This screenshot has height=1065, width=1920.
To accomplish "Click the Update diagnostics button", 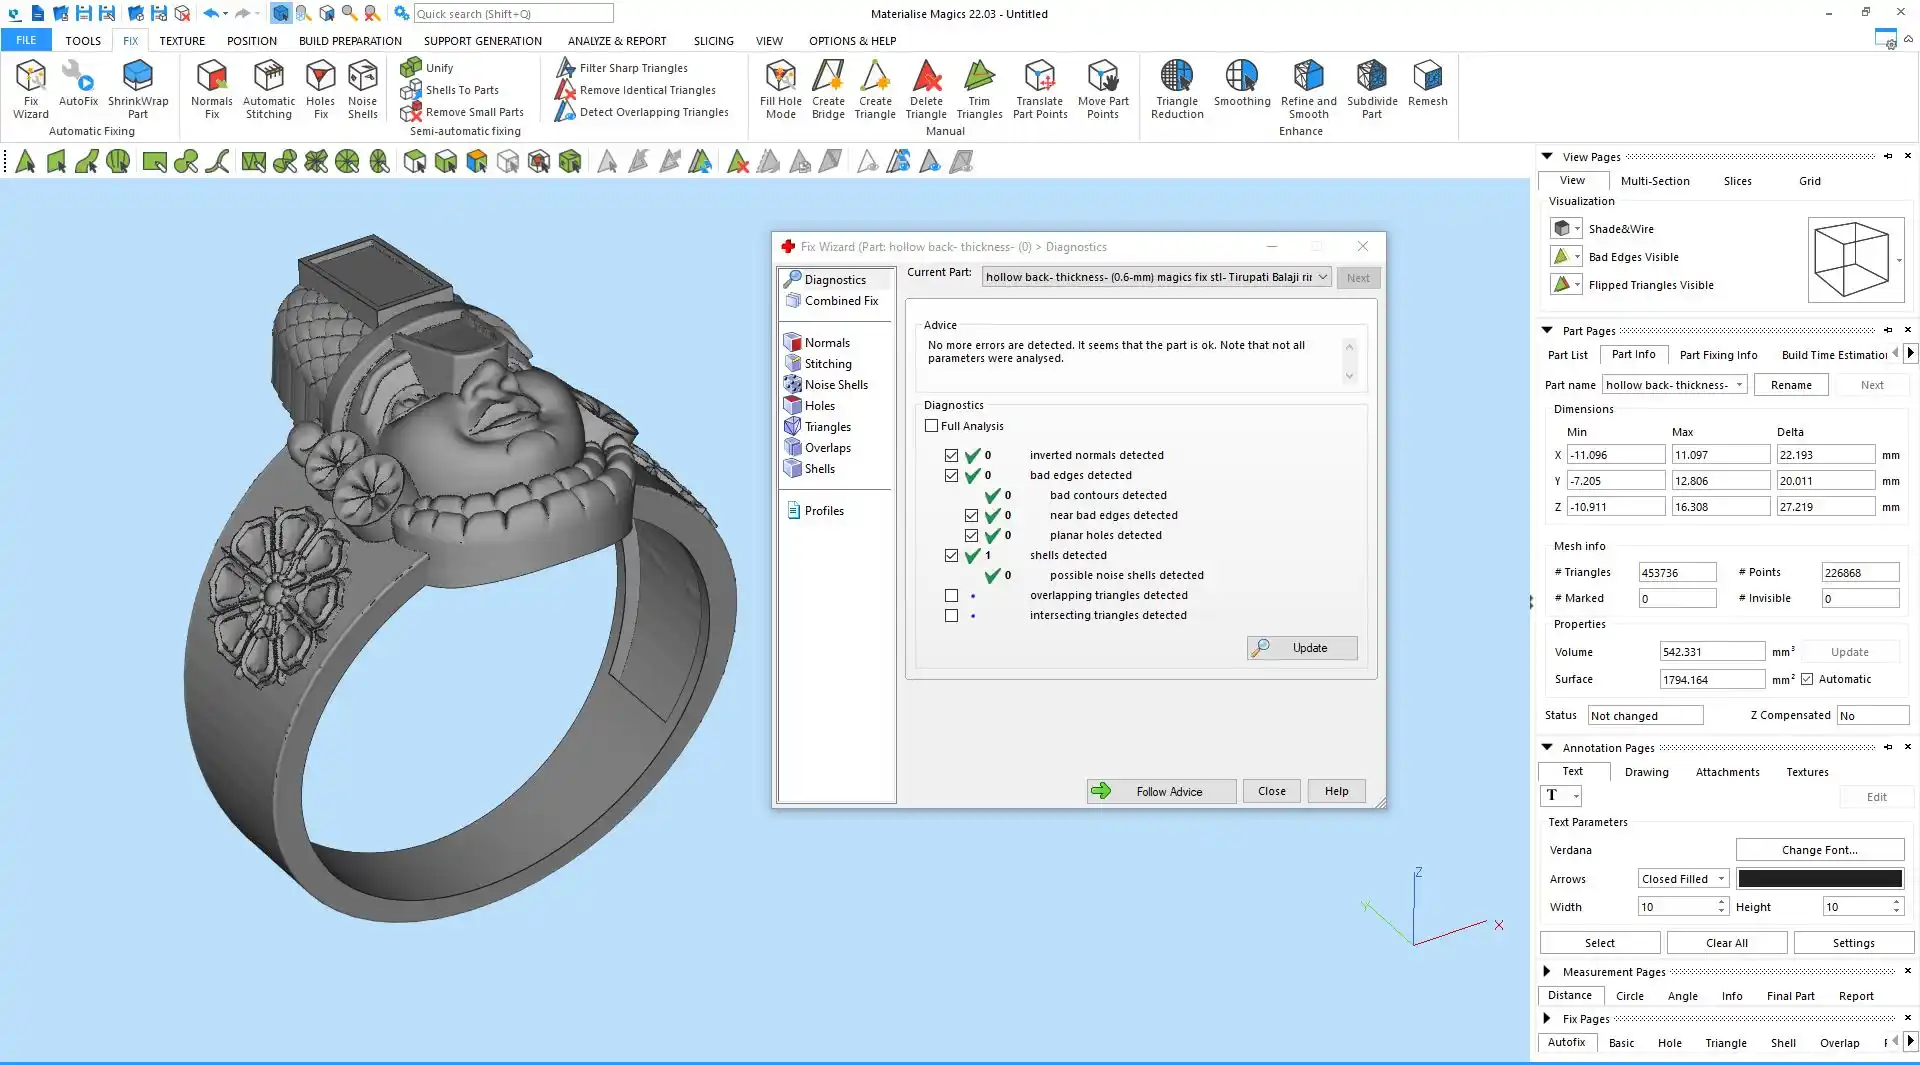I will 1302,648.
